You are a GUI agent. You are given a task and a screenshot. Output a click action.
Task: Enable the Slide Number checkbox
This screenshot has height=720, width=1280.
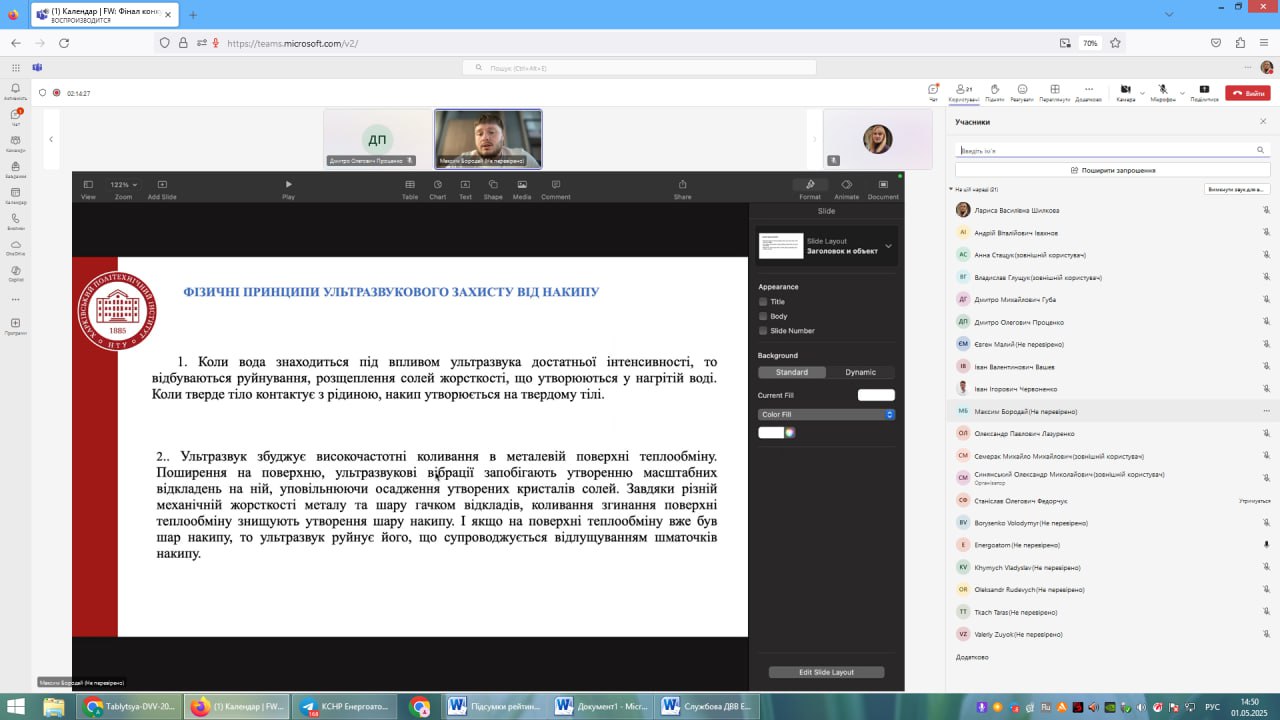(763, 330)
